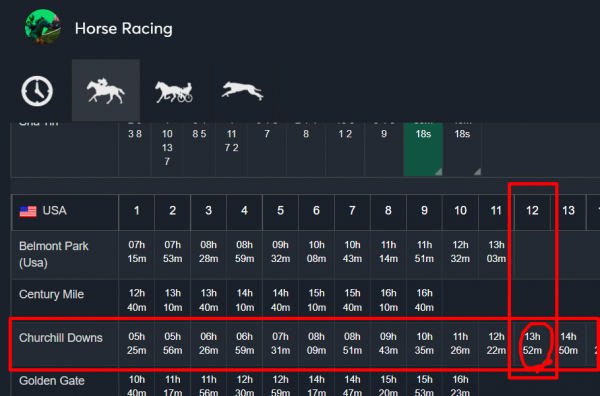This screenshot has width=600, height=396.
Task: Open the green highlighted 18s race cell
Action: (423, 149)
